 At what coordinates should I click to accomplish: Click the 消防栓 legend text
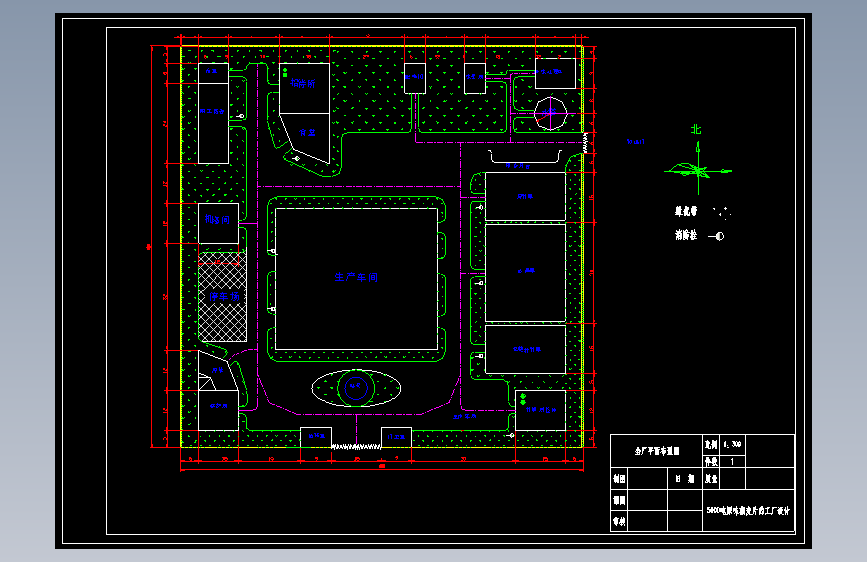[x=686, y=235]
